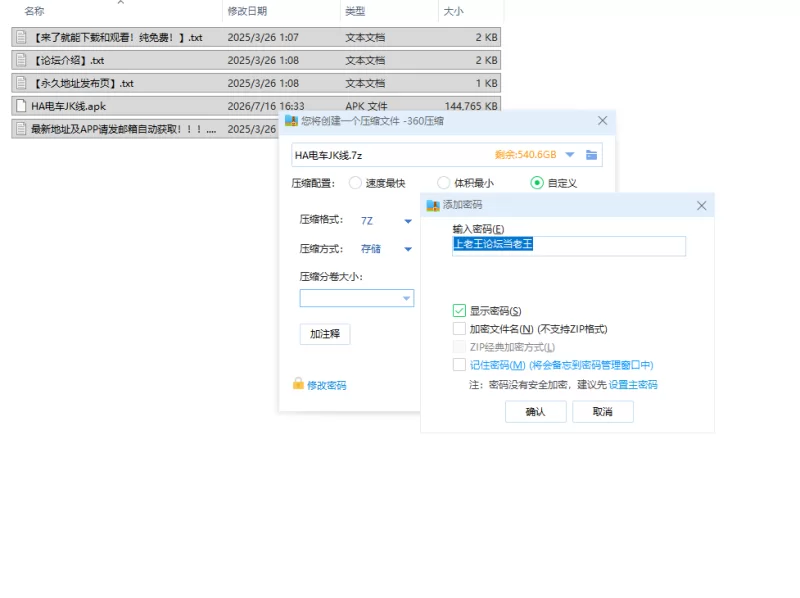Viewport: 800px width, 598px height.
Task: Click the 输入密码 password input field
Action: [569, 246]
